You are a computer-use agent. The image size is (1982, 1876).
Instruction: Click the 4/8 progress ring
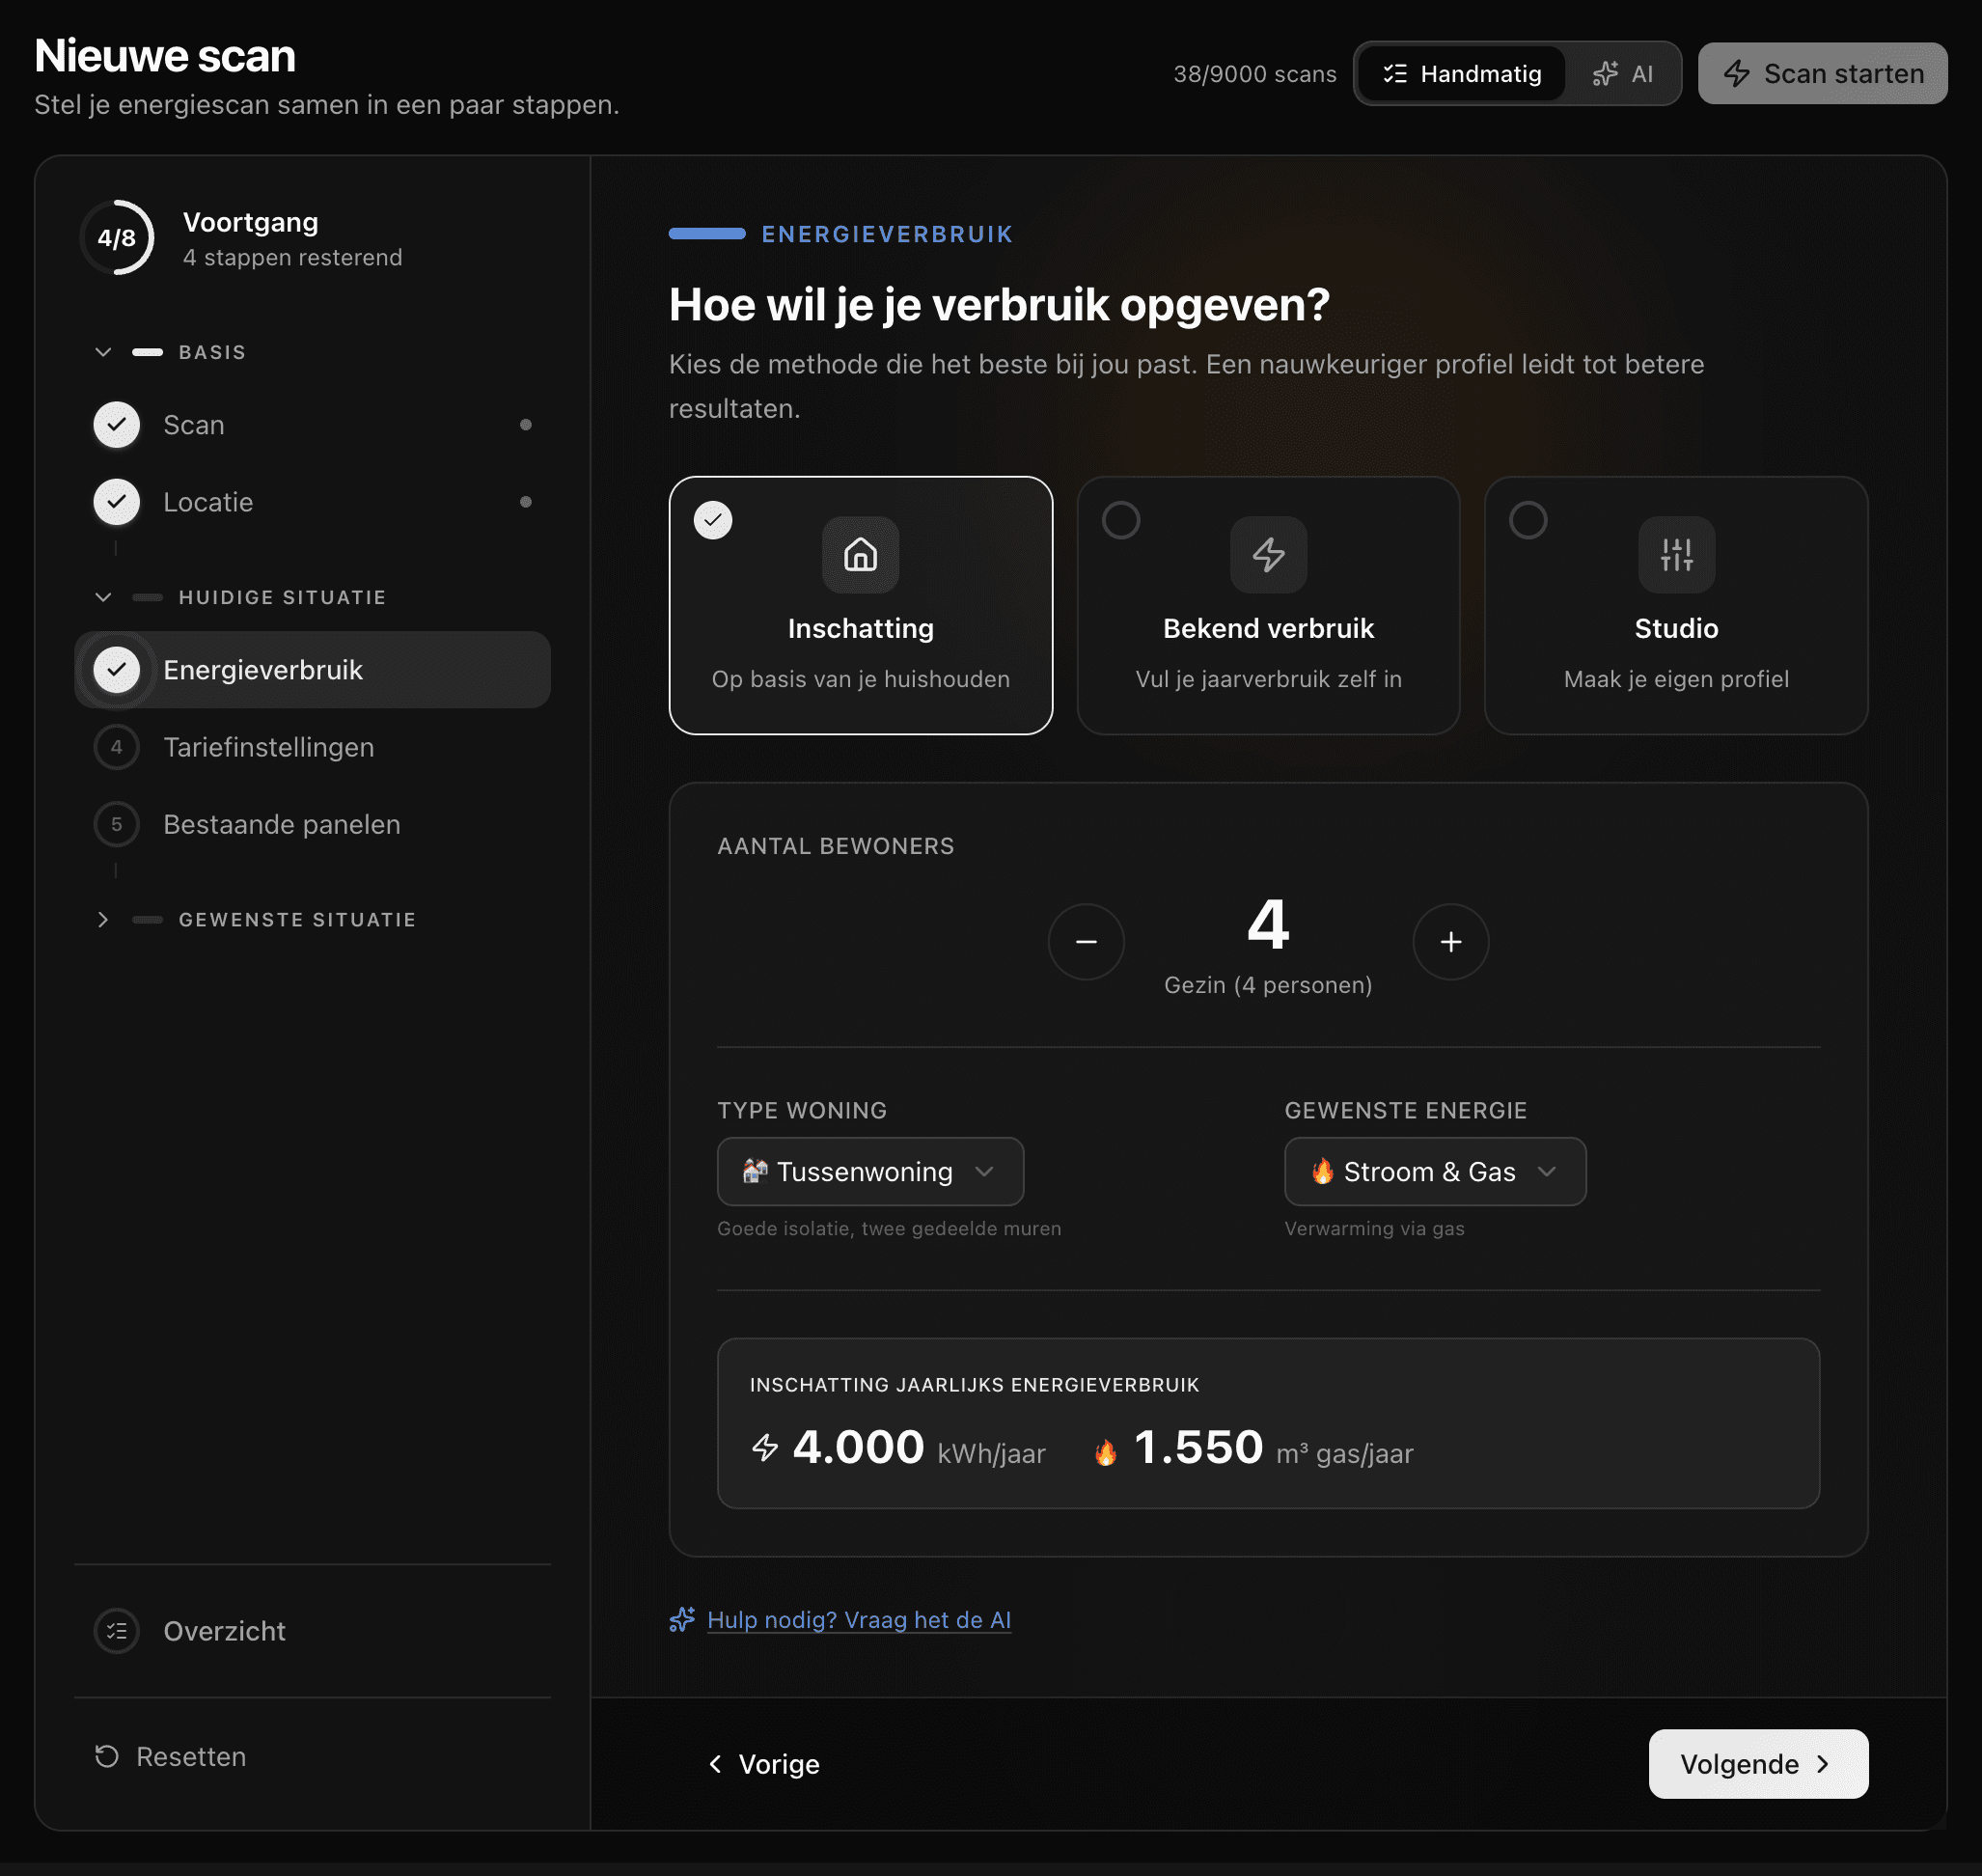click(x=117, y=238)
